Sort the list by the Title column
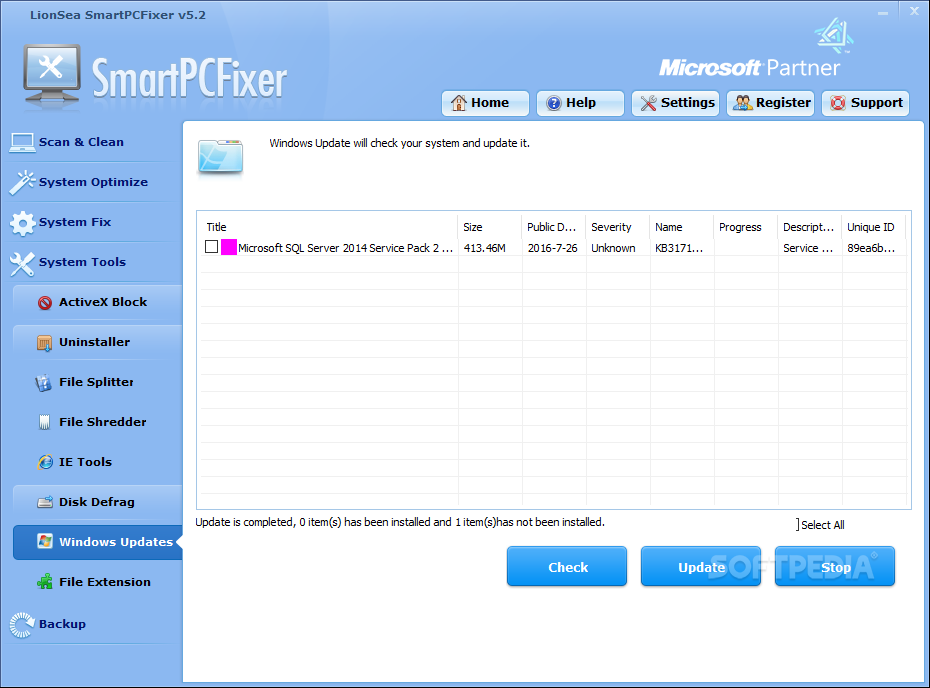The height and width of the screenshot is (688, 930). [329, 227]
